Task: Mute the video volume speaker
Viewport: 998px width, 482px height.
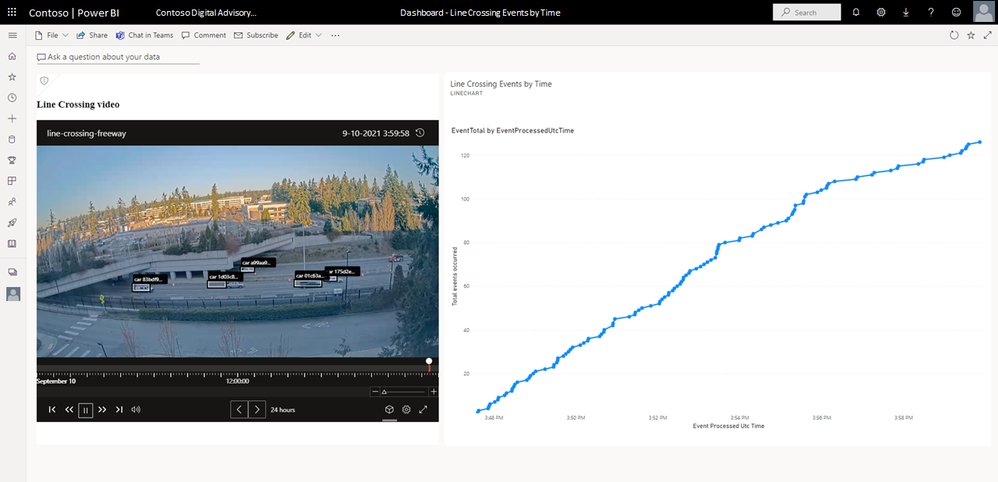Action: click(136, 409)
